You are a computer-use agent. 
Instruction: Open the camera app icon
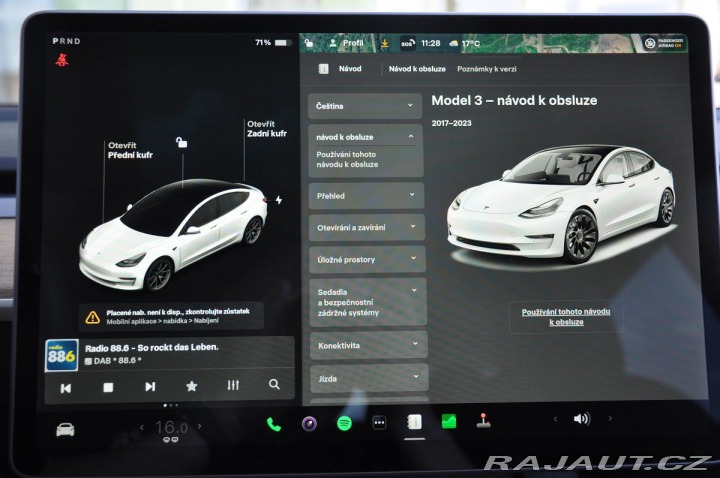coord(309,423)
